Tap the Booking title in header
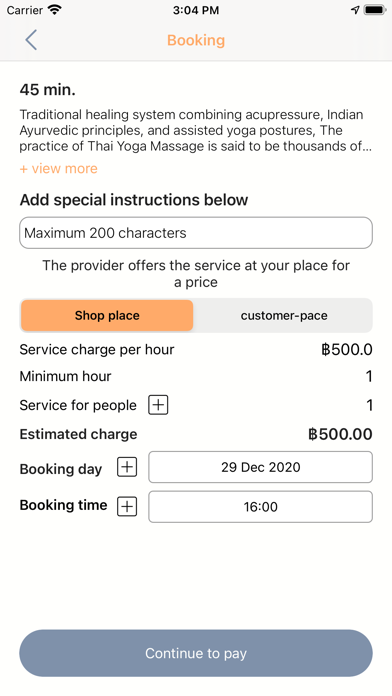392x696 pixels. (x=196, y=40)
